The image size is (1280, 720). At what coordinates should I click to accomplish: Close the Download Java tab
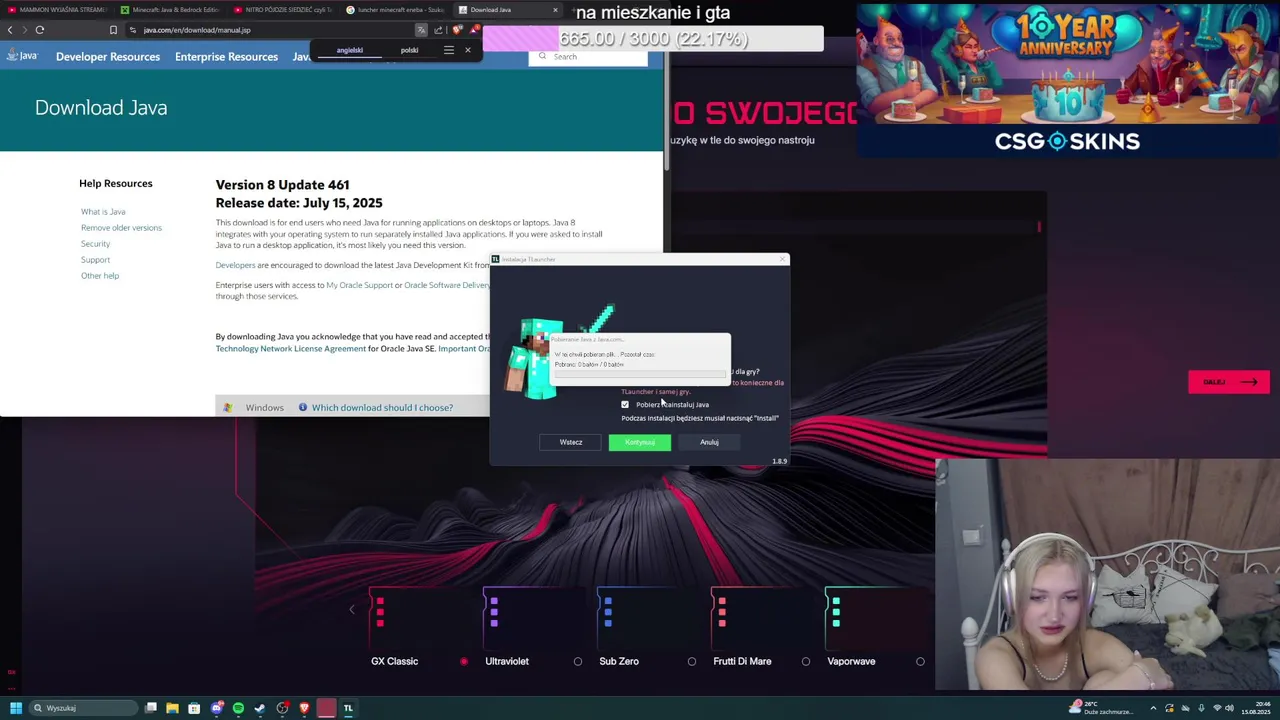pos(555,9)
